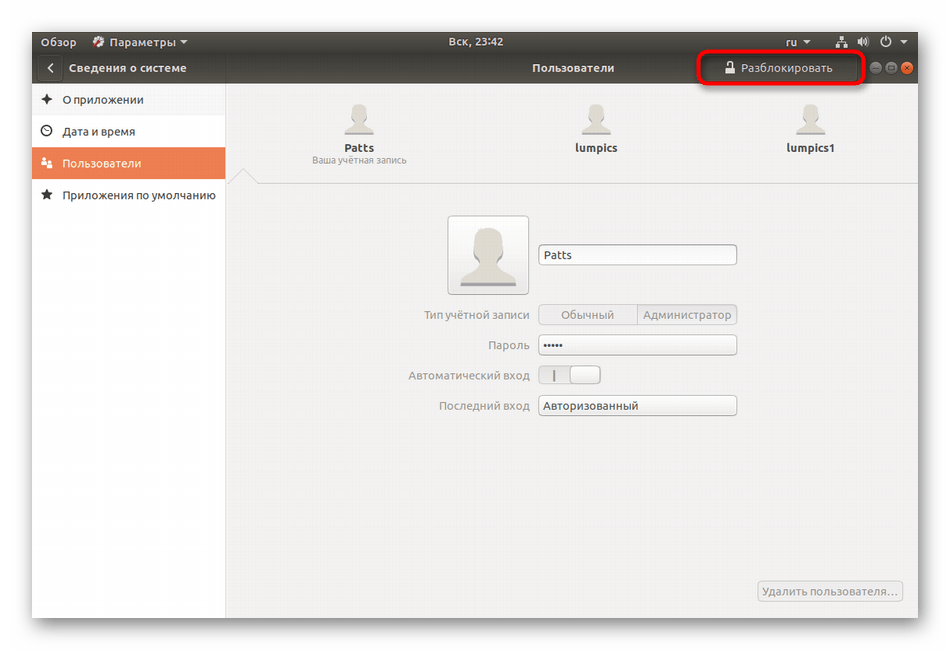
Task: Click the volume speaker icon
Action: coord(861,42)
